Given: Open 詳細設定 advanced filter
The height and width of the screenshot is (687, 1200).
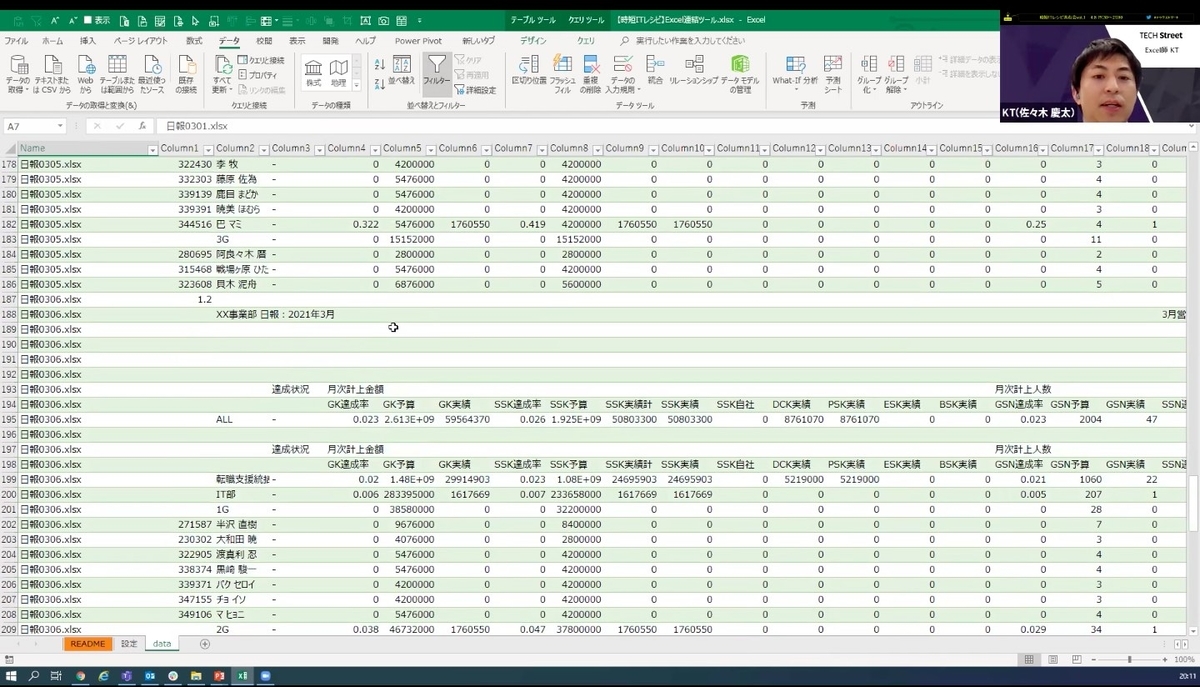Looking at the screenshot, I should tap(475, 90).
